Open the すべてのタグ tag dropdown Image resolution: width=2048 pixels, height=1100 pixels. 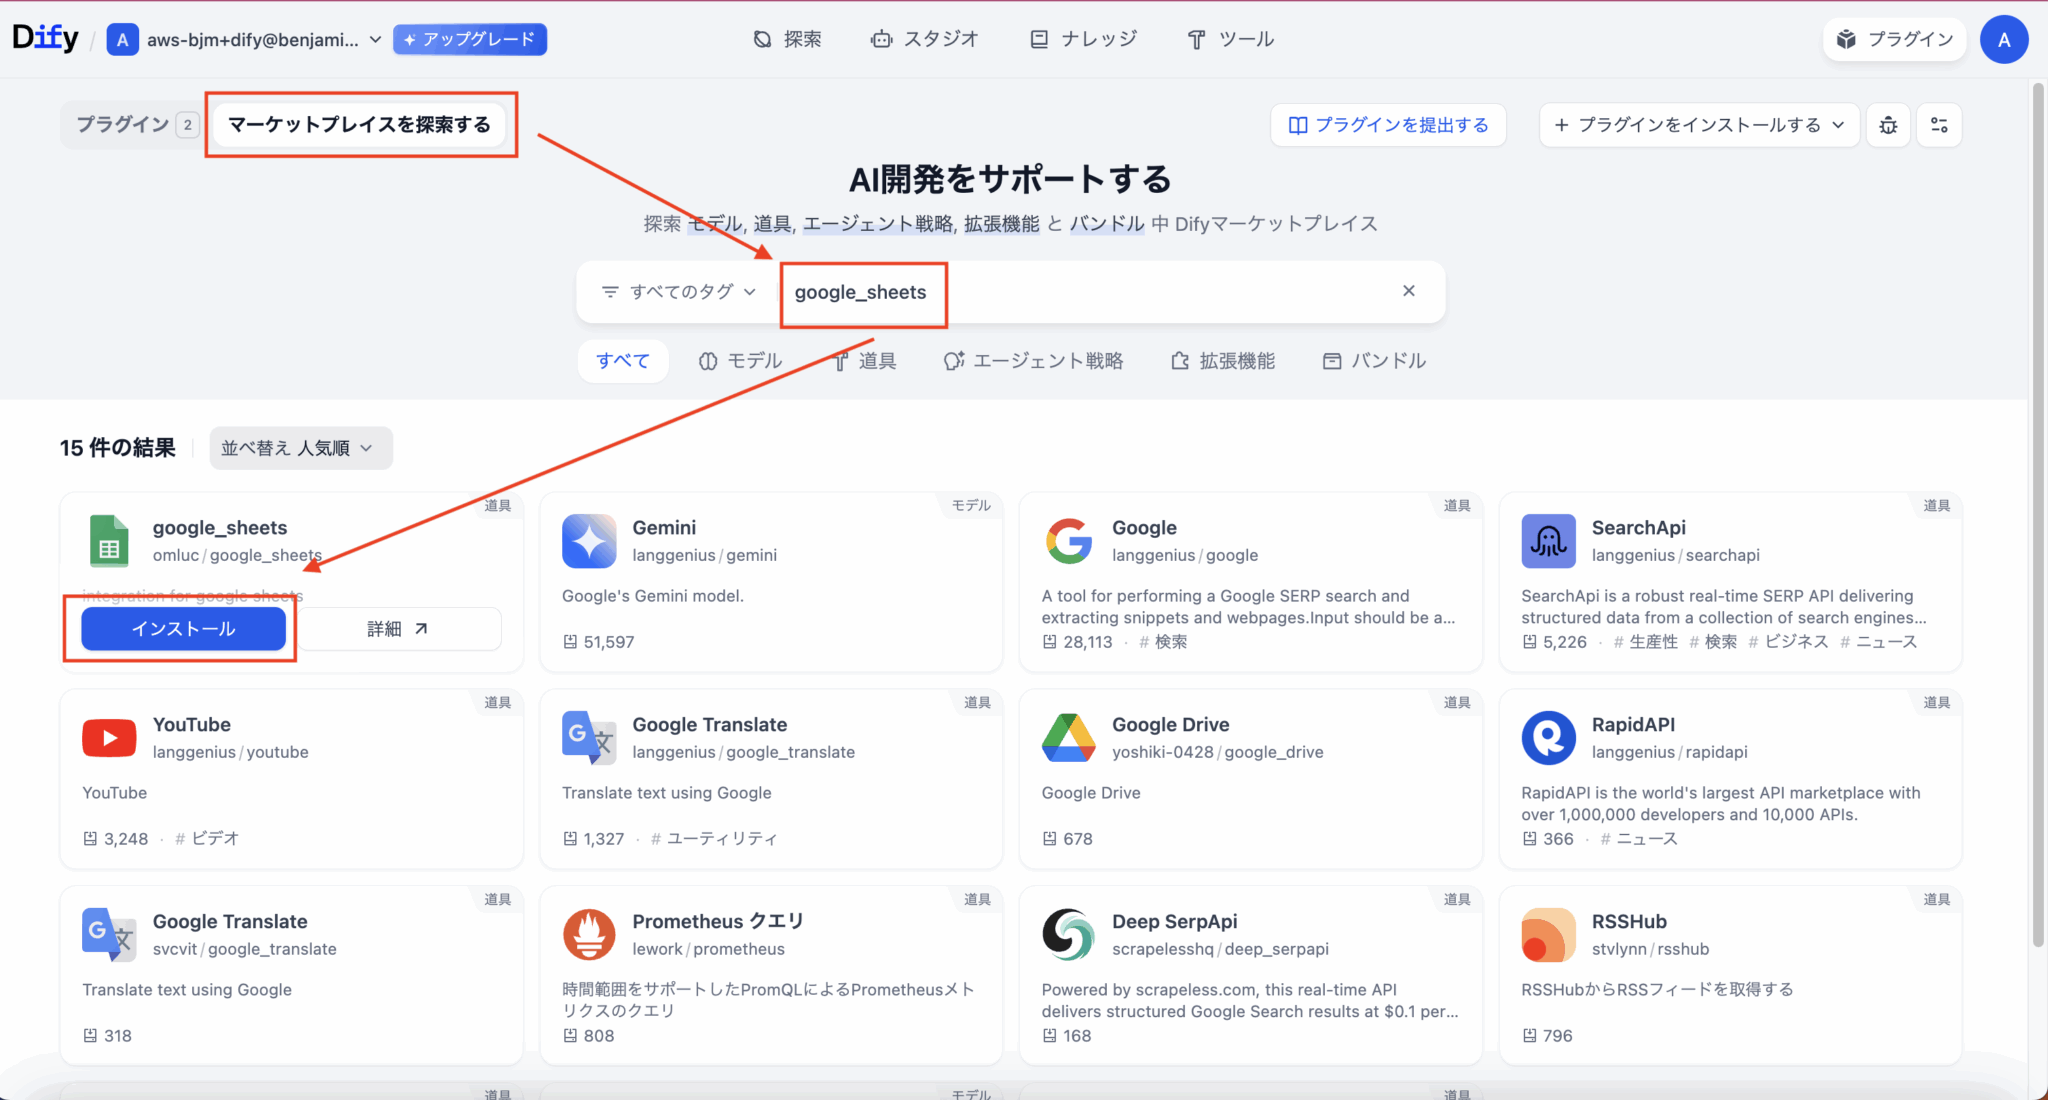click(x=678, y=291)
